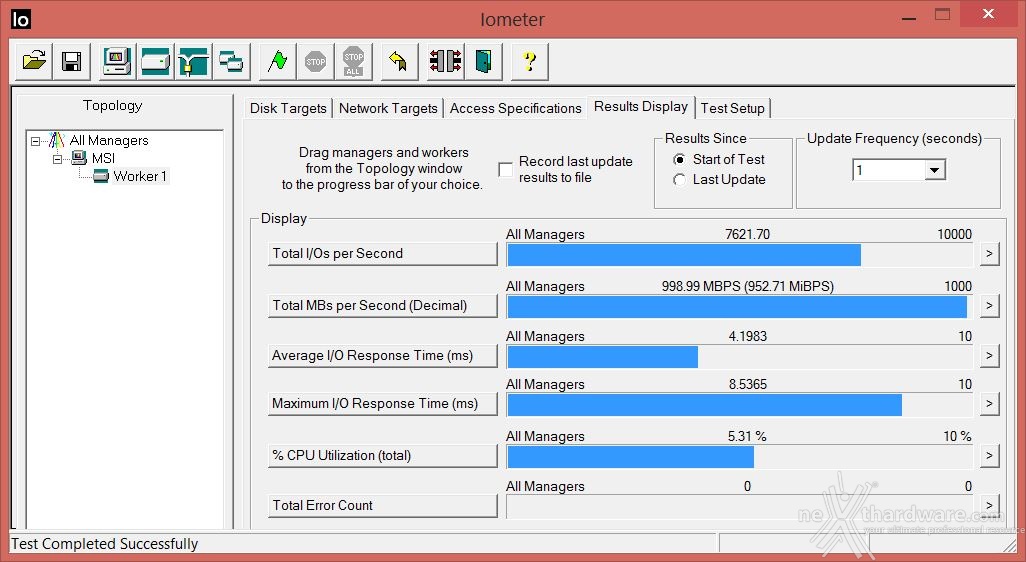Viewport: 1026px width, 562px height.
Task: Open Update Frequency seconds dropdown
Action: pyautogui.click(x=934, y=171)
